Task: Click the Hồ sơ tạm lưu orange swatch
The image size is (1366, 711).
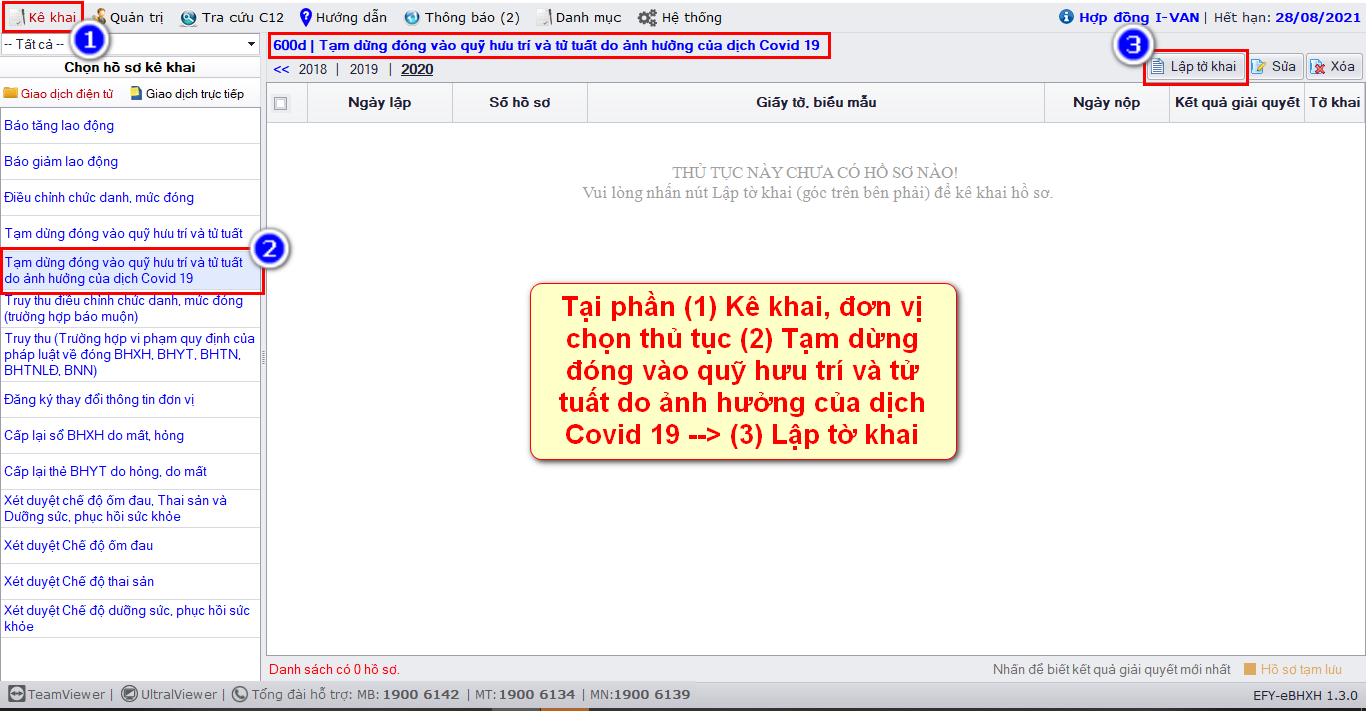Action: [x=1250, y=670]
